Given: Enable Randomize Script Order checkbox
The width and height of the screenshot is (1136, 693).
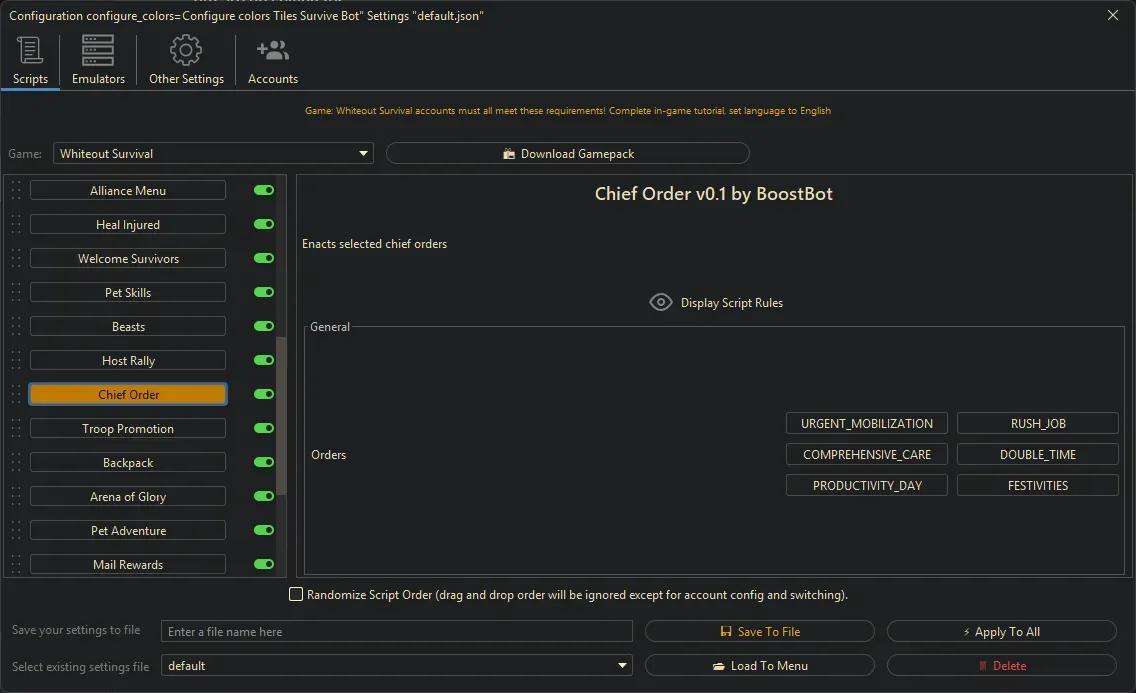Looking at the screenshot, I should 296,595.
